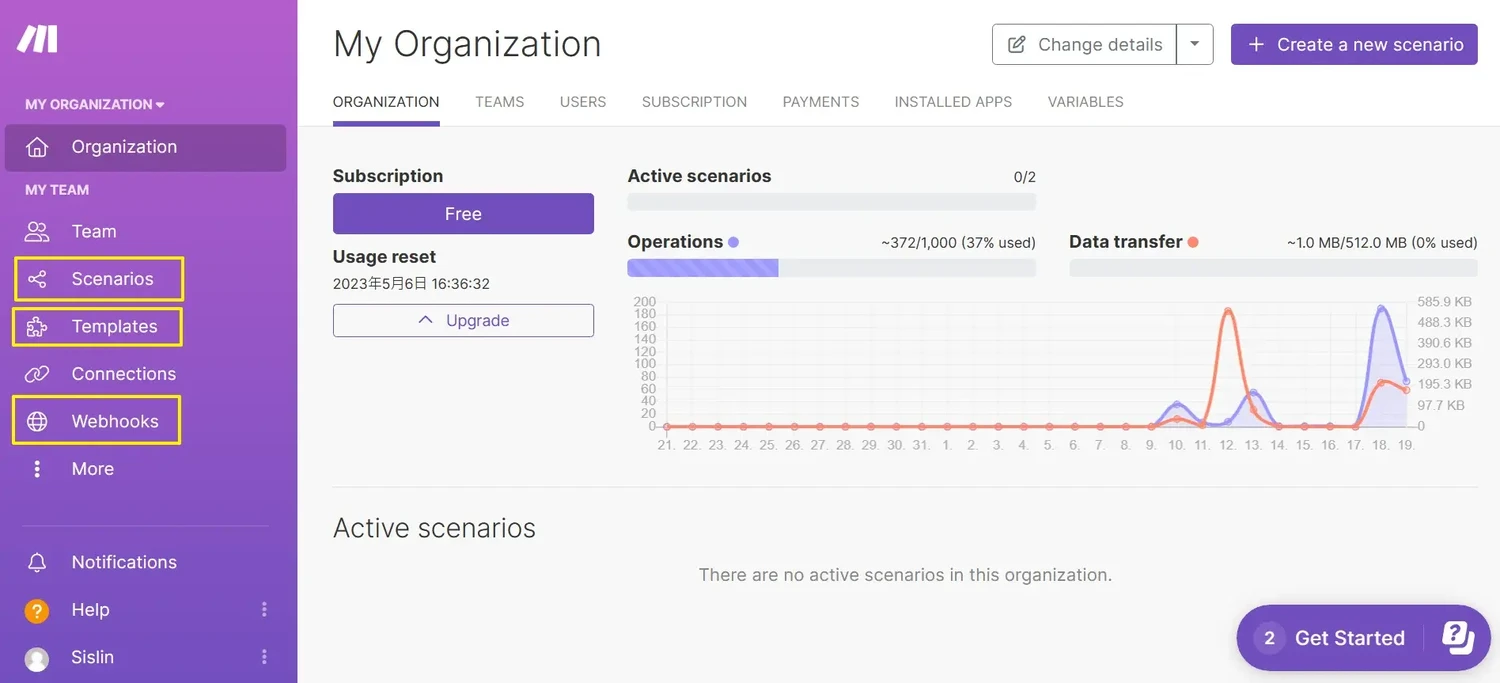Click the pencil icon in Change details
The height and width of the screenshot is (683, 1500).
1017,45
